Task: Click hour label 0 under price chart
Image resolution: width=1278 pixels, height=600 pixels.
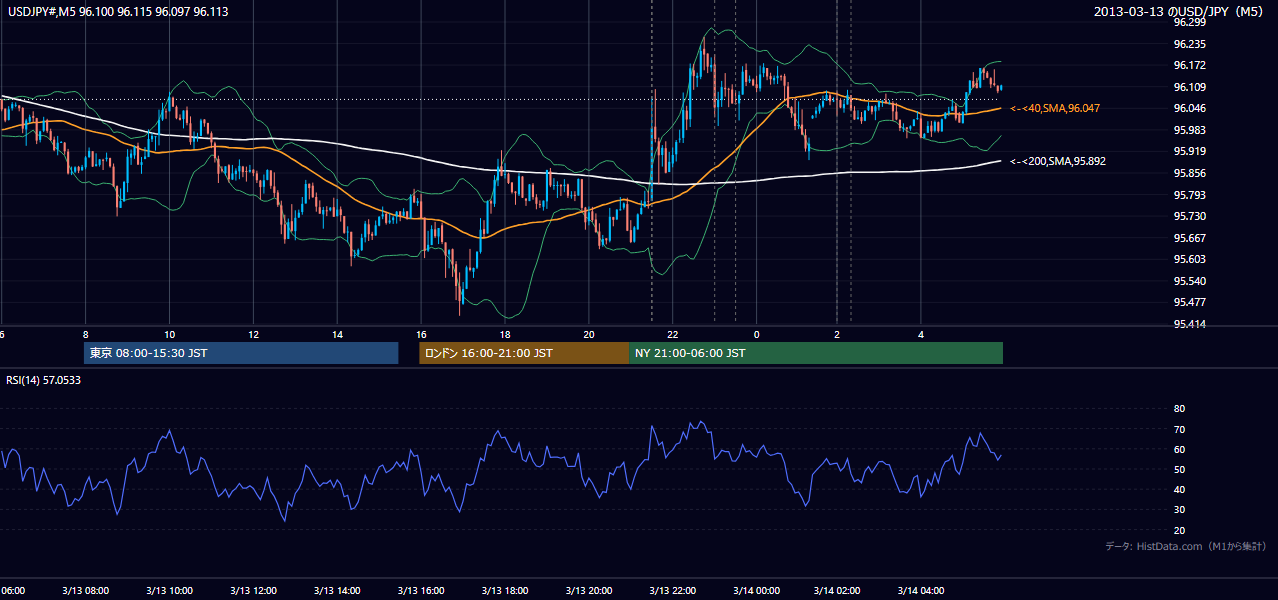Action: tap(756, 334)
